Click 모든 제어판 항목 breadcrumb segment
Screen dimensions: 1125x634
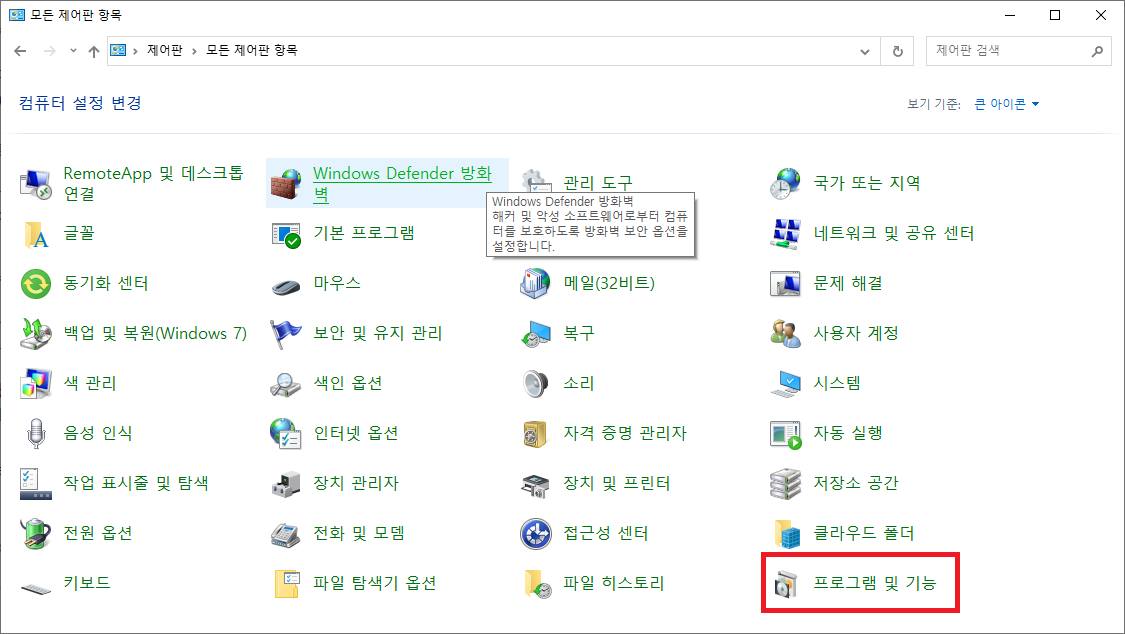pos(252,50)
